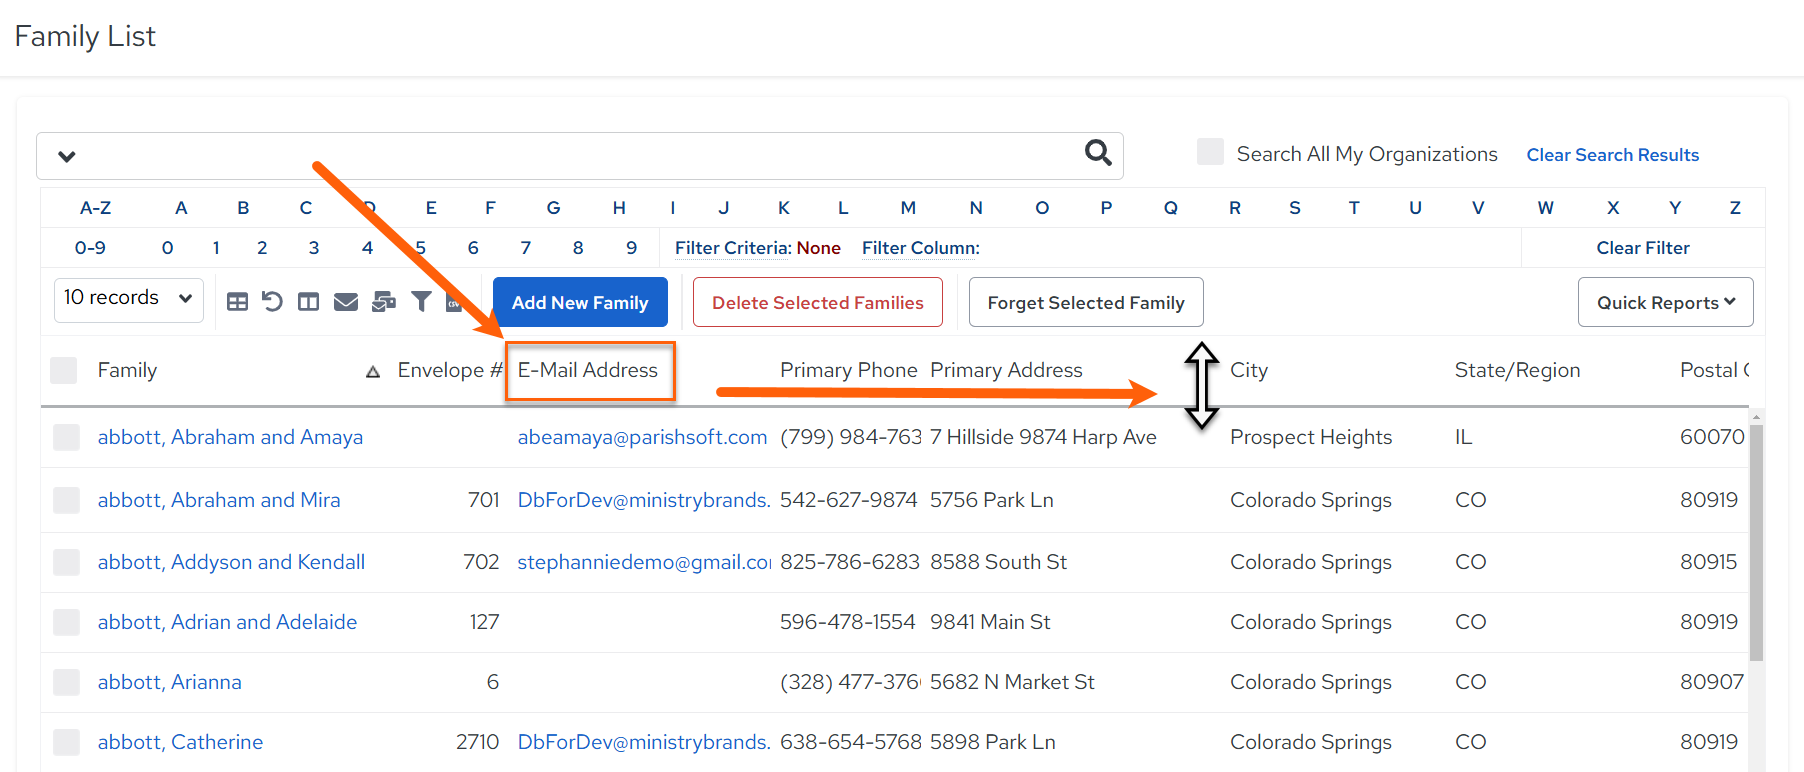Check the box for abbott, Catherine
The height and width of the screenshot is (772, 1804).
click(x=66, y=742)
